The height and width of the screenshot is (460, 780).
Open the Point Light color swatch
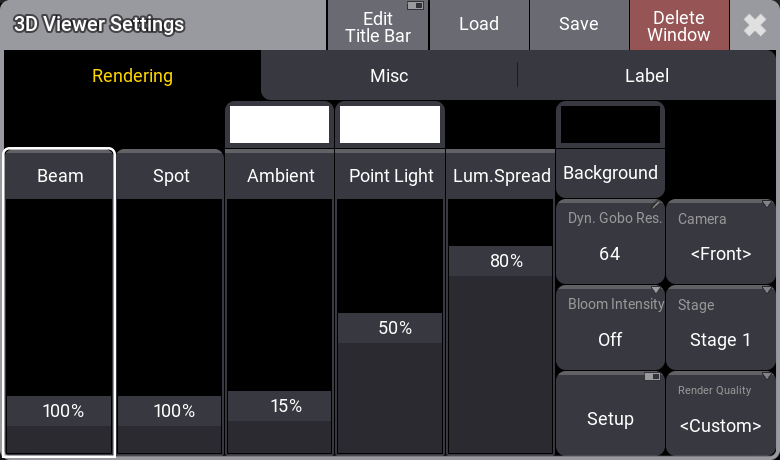click(389, 124)
